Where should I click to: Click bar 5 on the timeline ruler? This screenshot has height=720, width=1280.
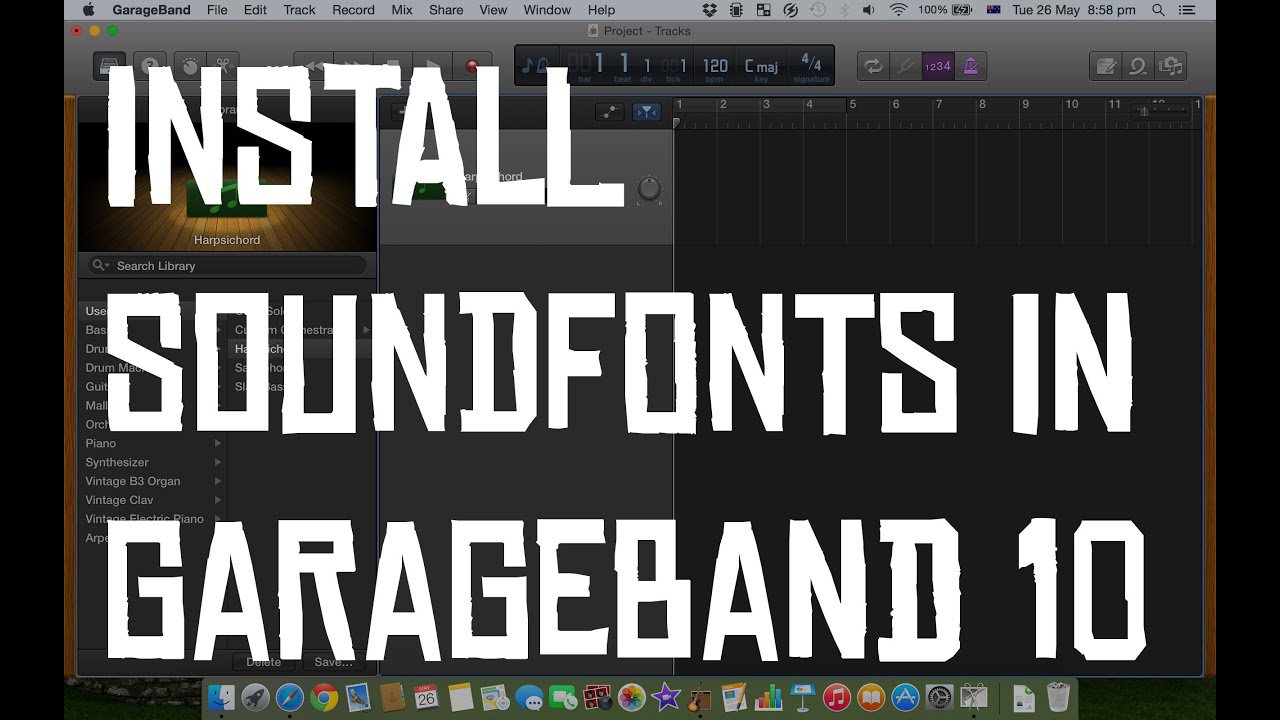click(x=852, y=105)
